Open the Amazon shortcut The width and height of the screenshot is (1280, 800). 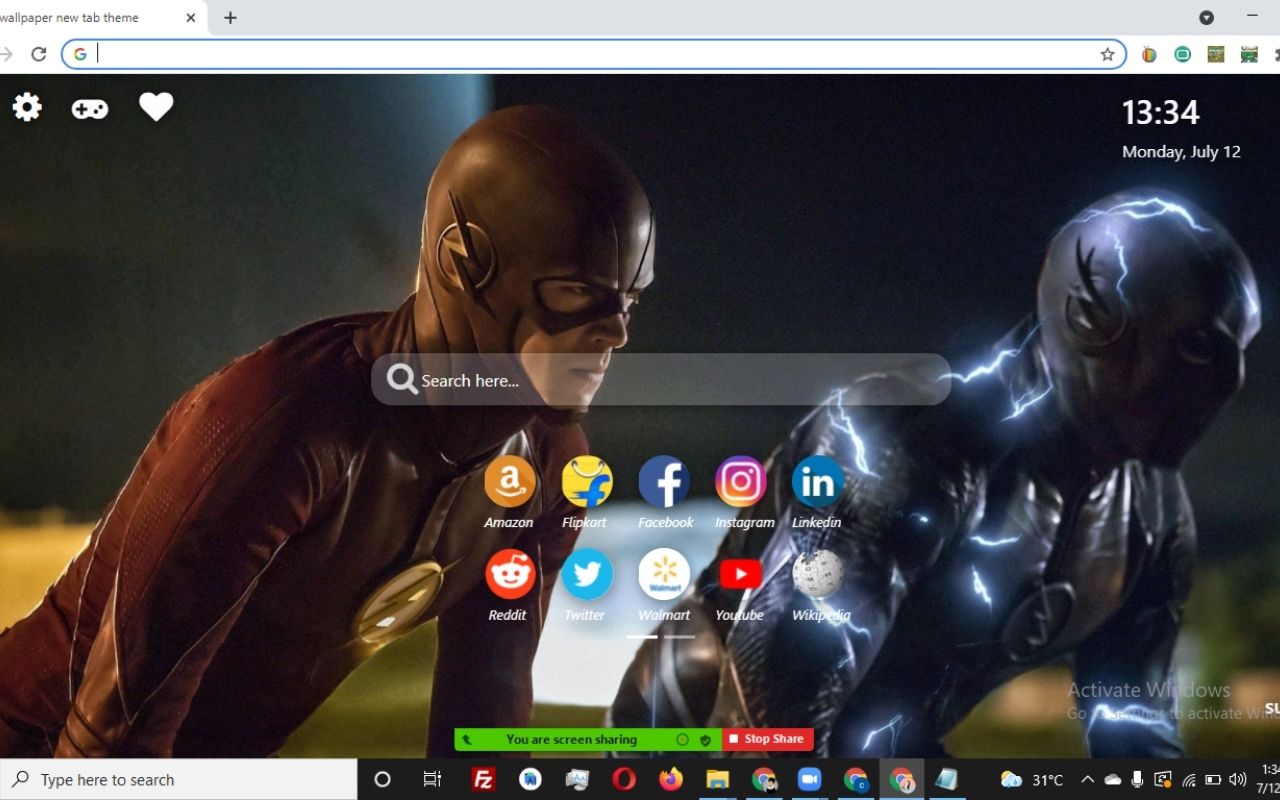click(510, 482)
